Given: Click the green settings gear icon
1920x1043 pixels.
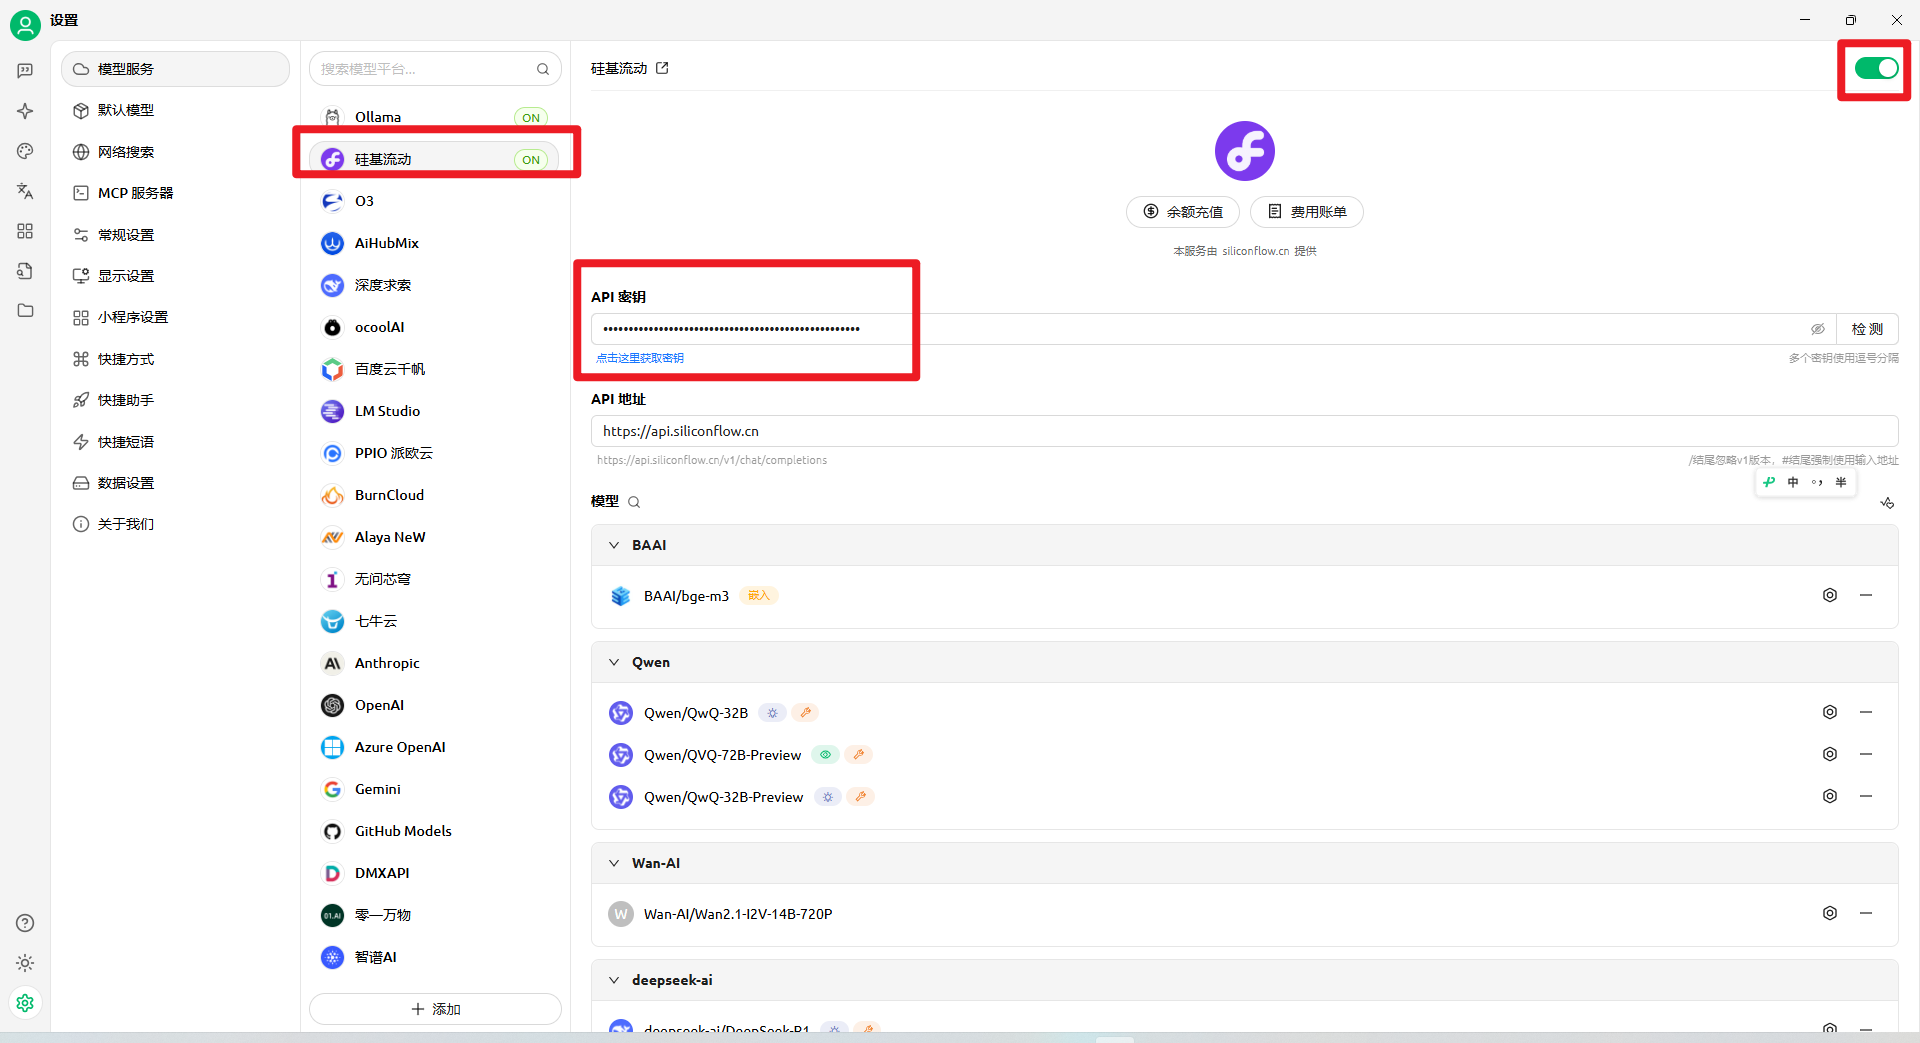Looking at the screenshot, I should 25,1002.
